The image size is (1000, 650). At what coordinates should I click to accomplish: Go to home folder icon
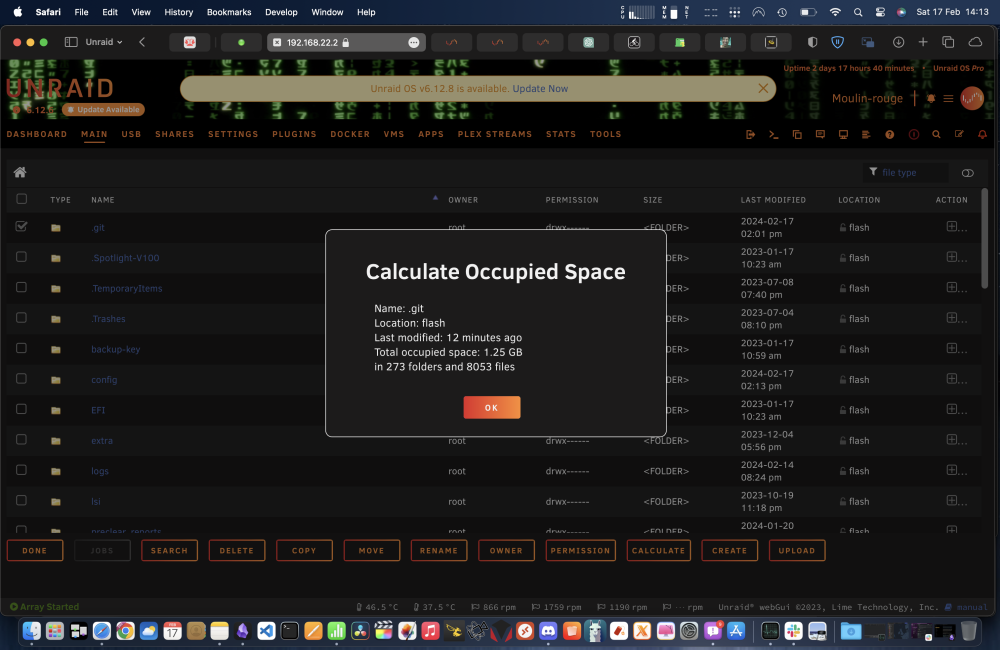pos(20,172)
